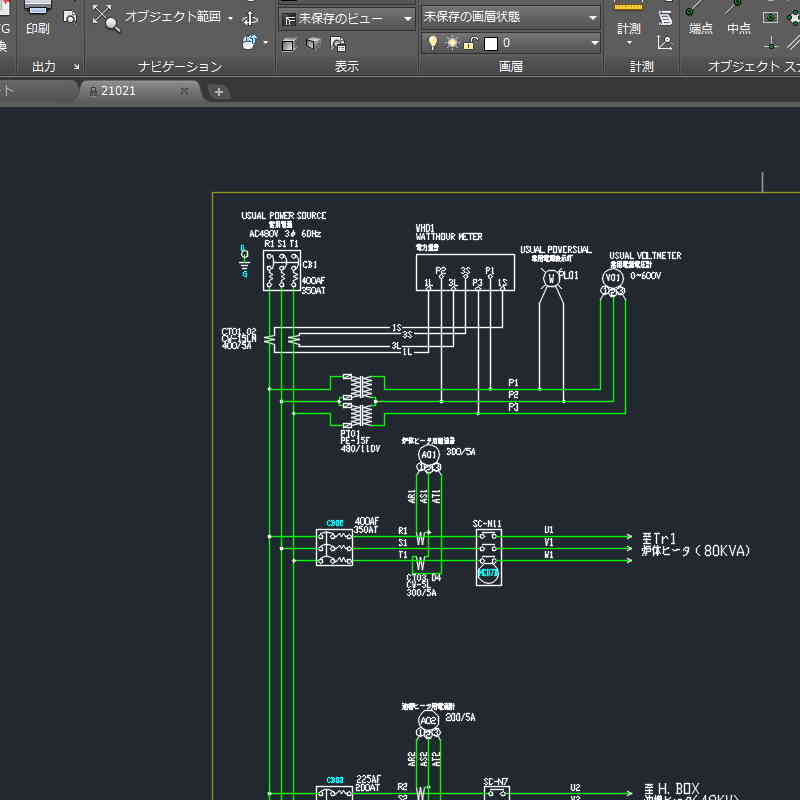
Task: Open the dropdown arrow beside the pan hand
Action: [x=266, y=43]
